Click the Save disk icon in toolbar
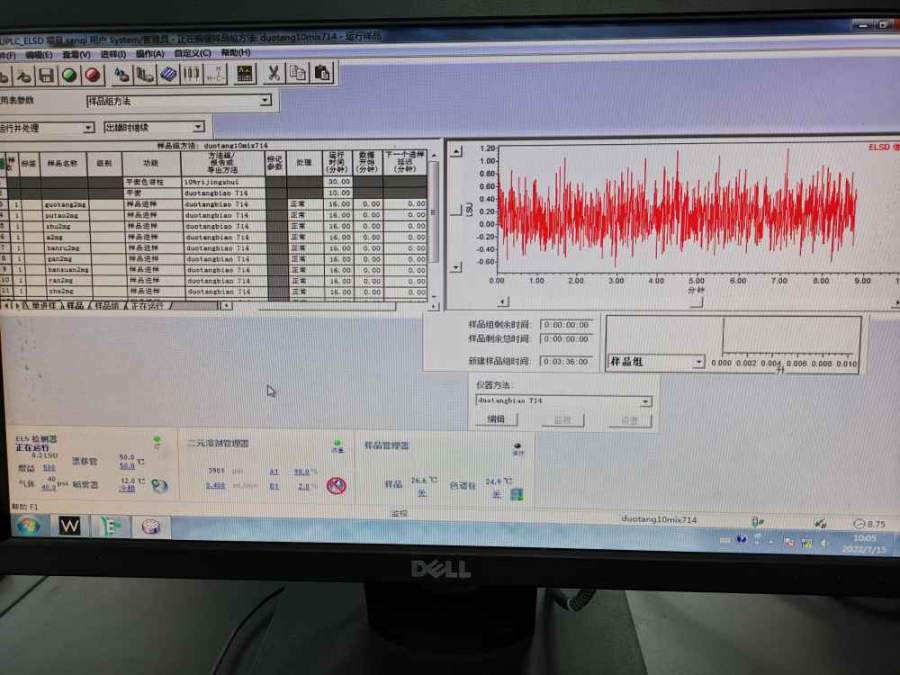The height and width of the screenshot is (675, 900). tap(46, 75)
